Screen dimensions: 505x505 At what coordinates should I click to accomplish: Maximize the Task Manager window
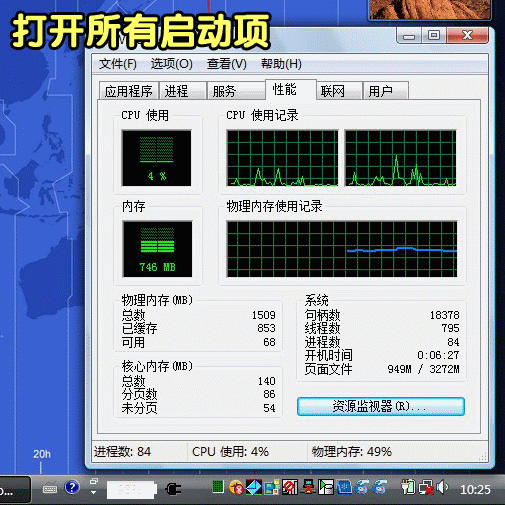(434, 35)
